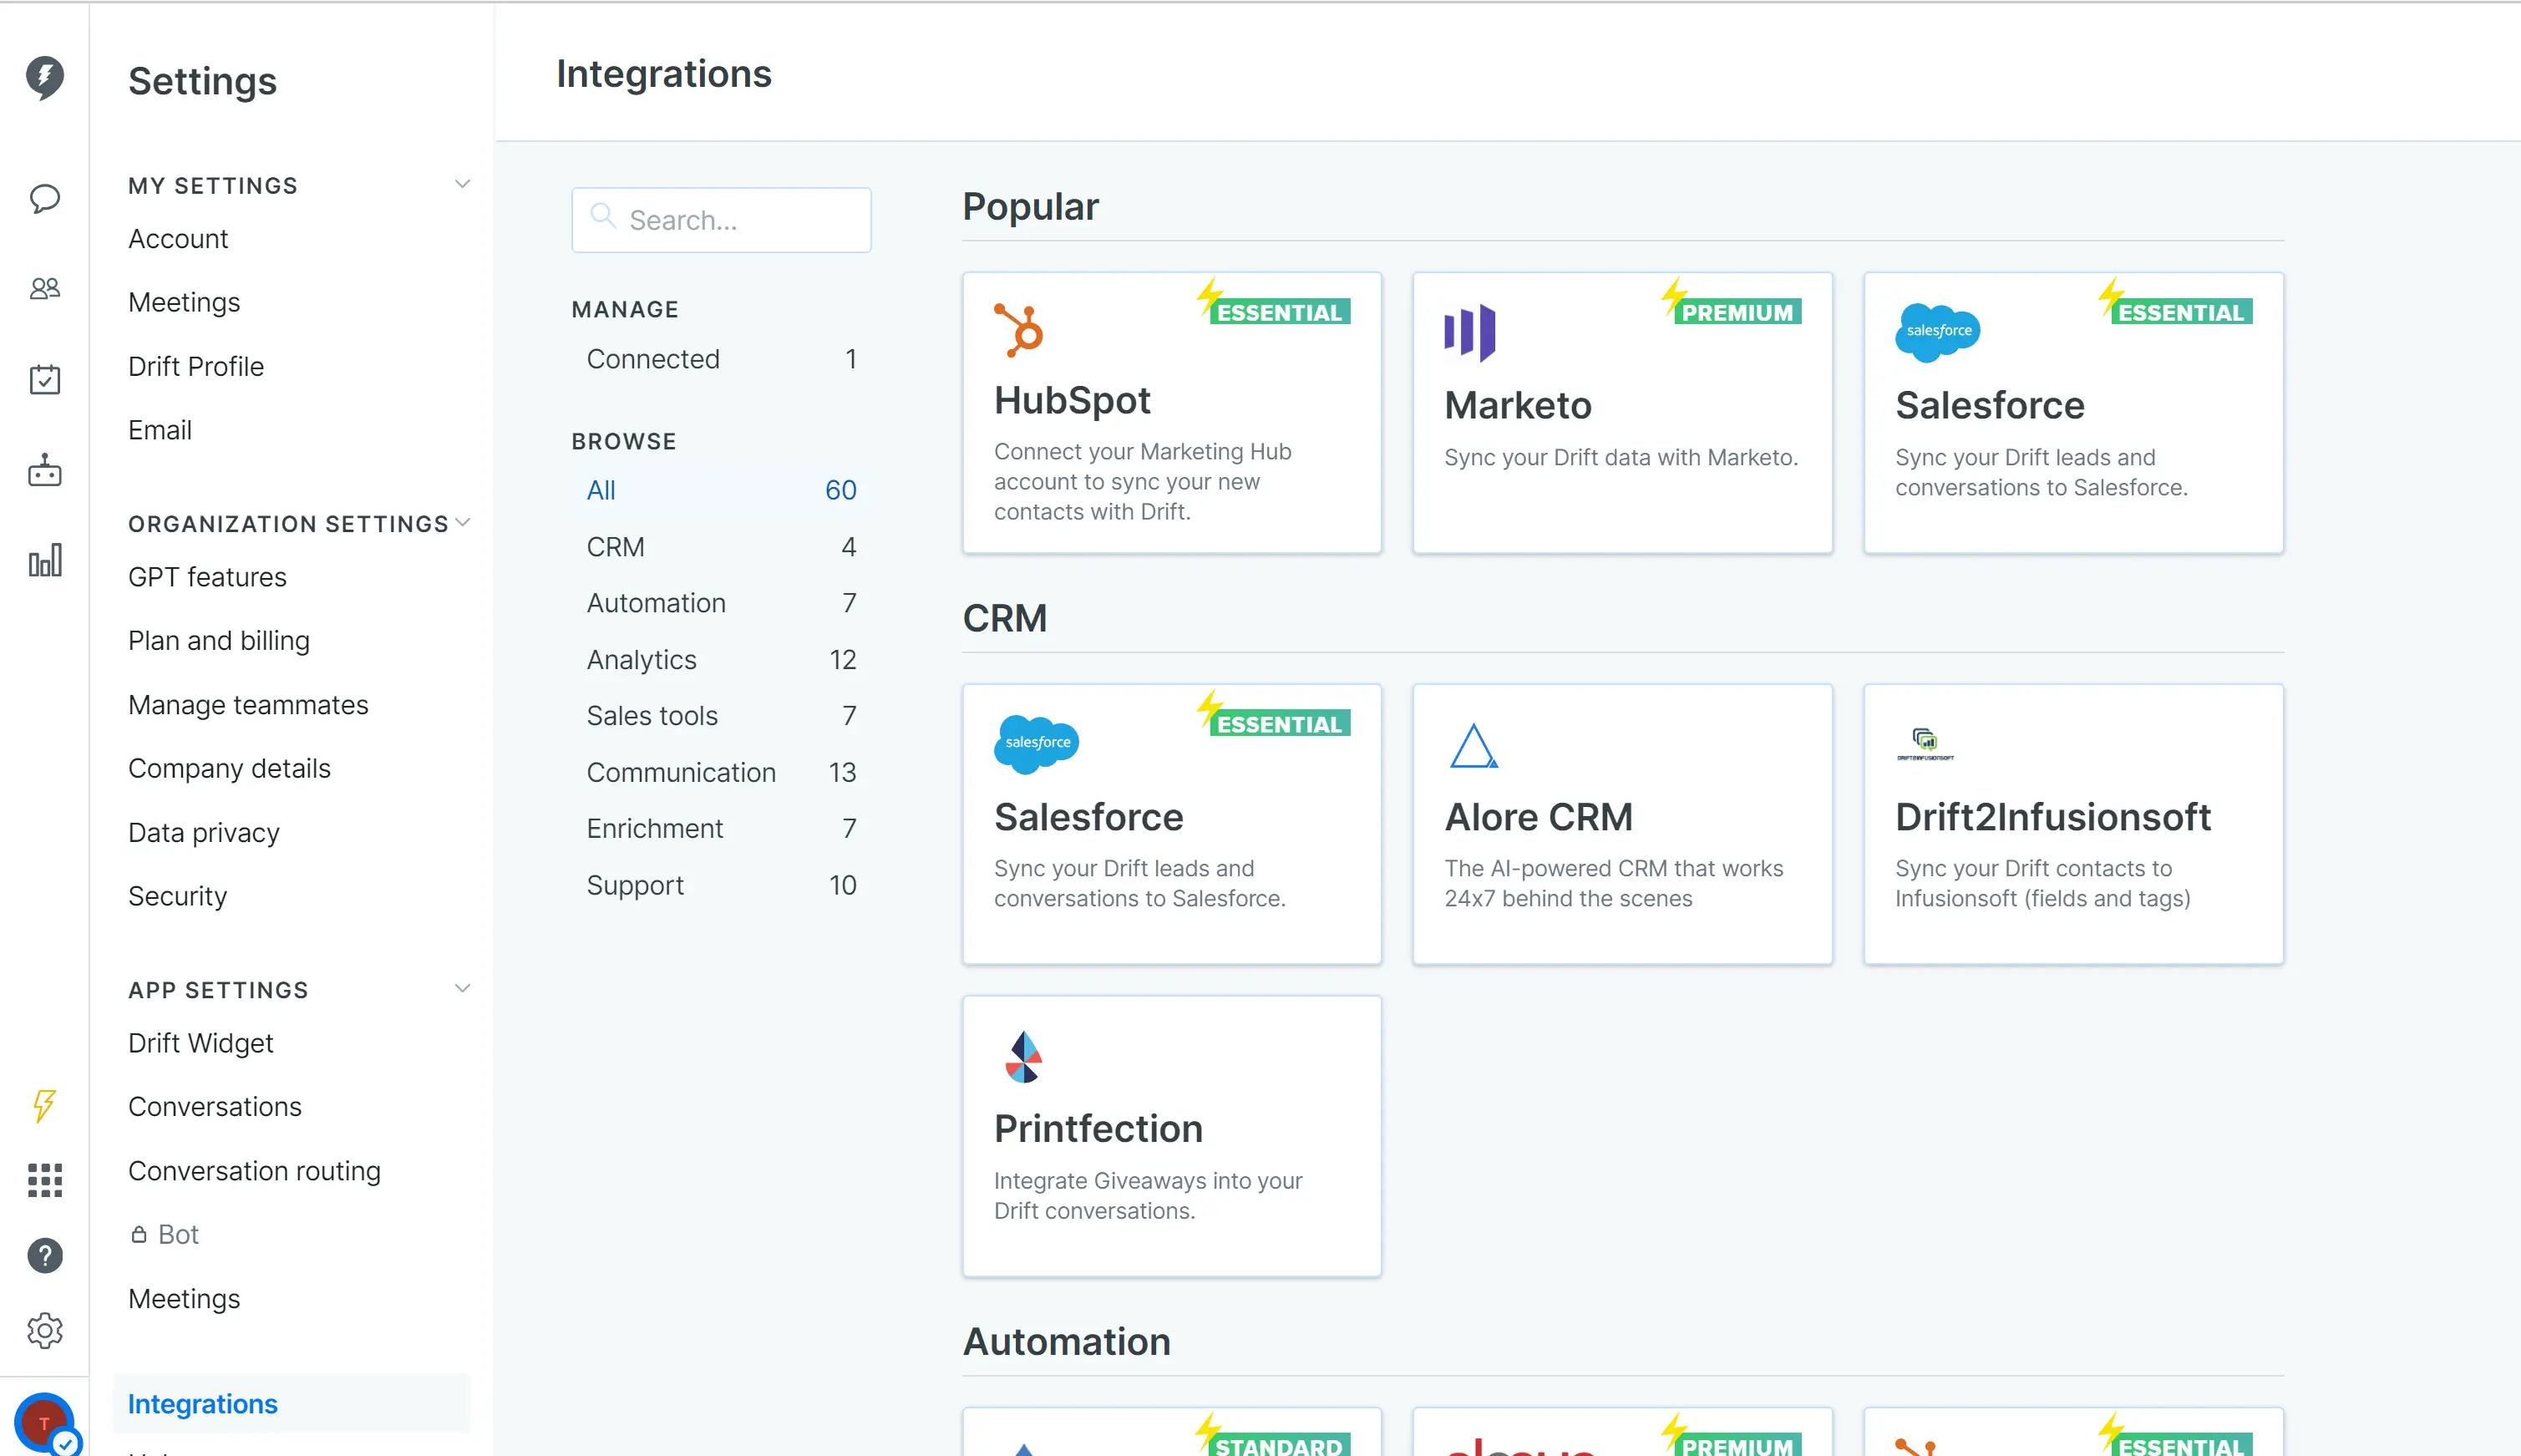
Task: Collapse the Organization Settings section
Action: [462, 523]
